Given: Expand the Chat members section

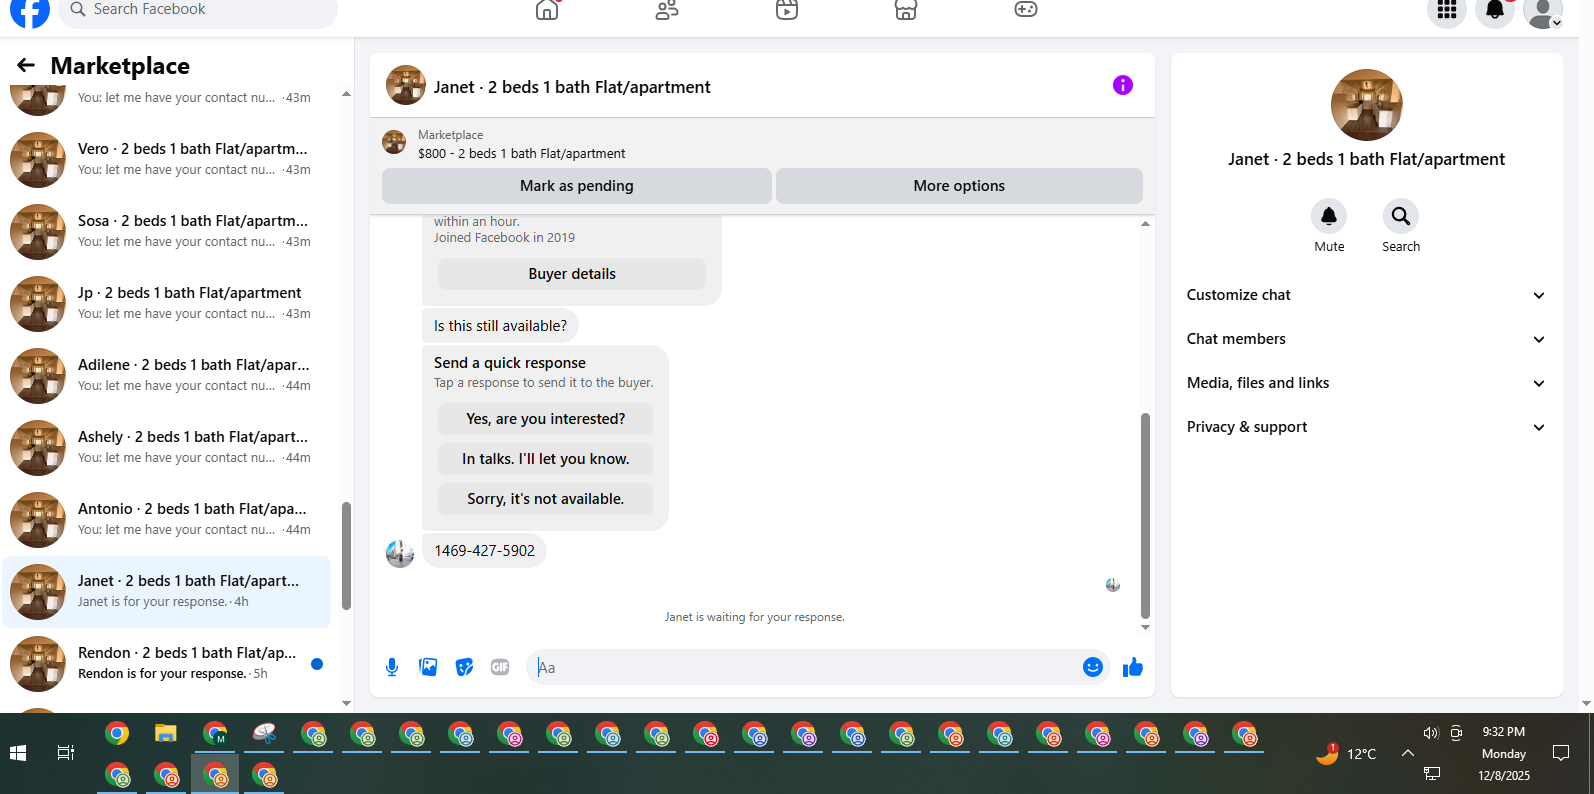Looking at the screenshot, I should coord(1366,339).
